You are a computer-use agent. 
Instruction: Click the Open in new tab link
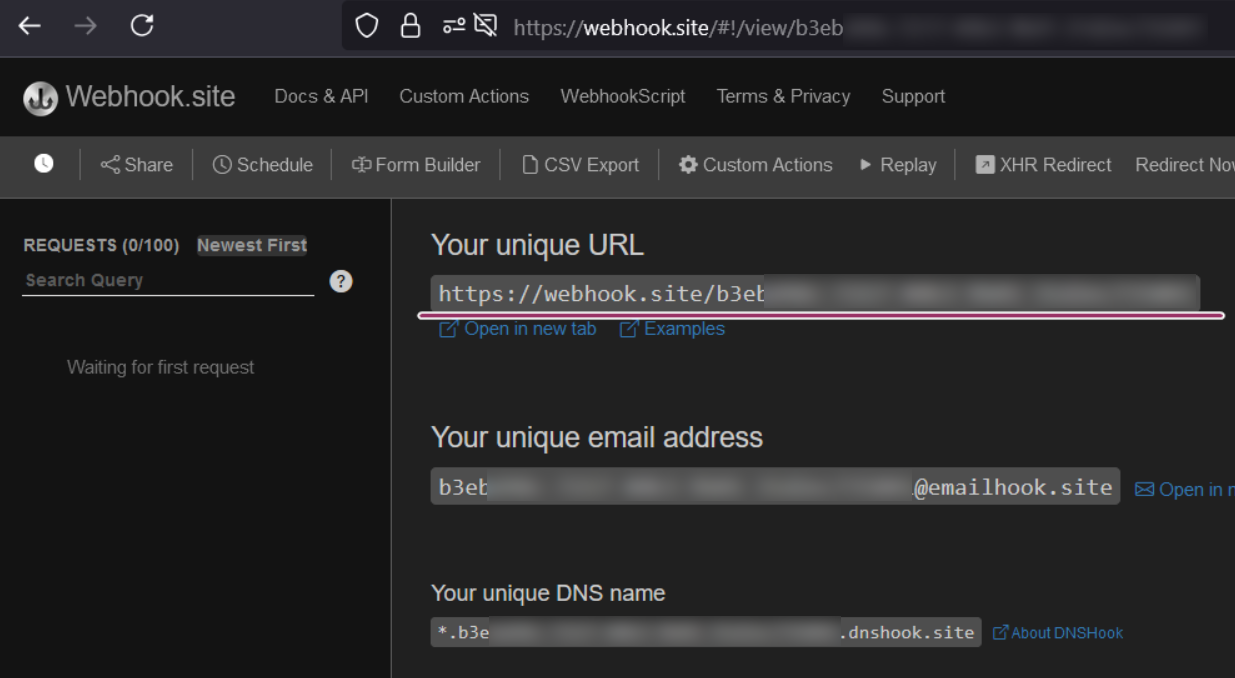[519, 329]
